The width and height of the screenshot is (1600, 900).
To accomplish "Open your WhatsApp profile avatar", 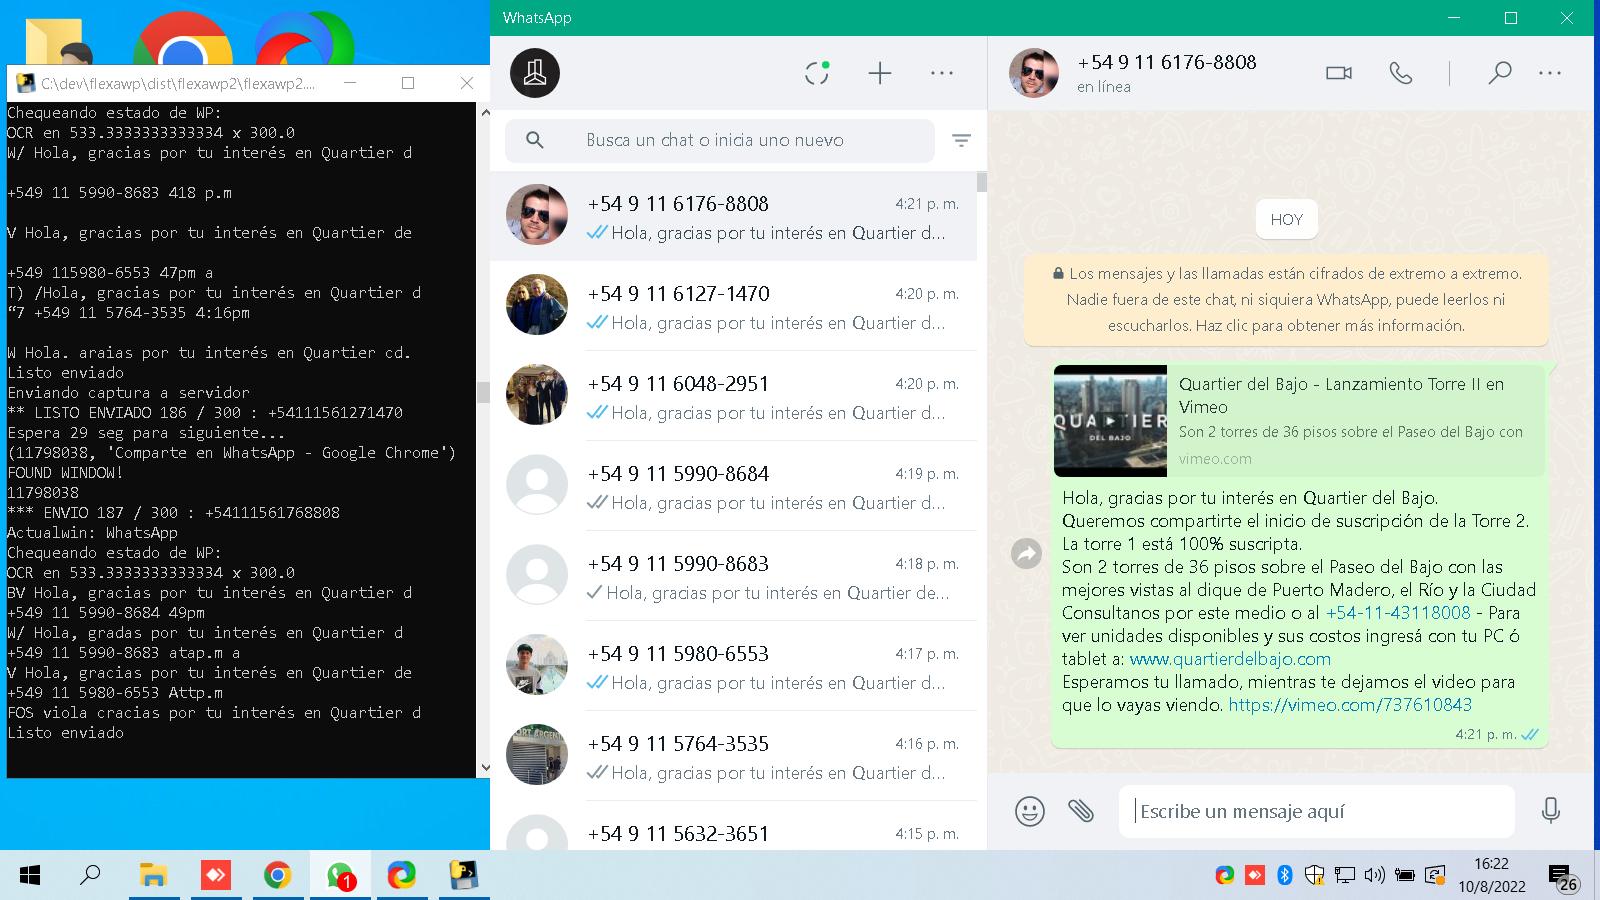I will pos(535,73).
